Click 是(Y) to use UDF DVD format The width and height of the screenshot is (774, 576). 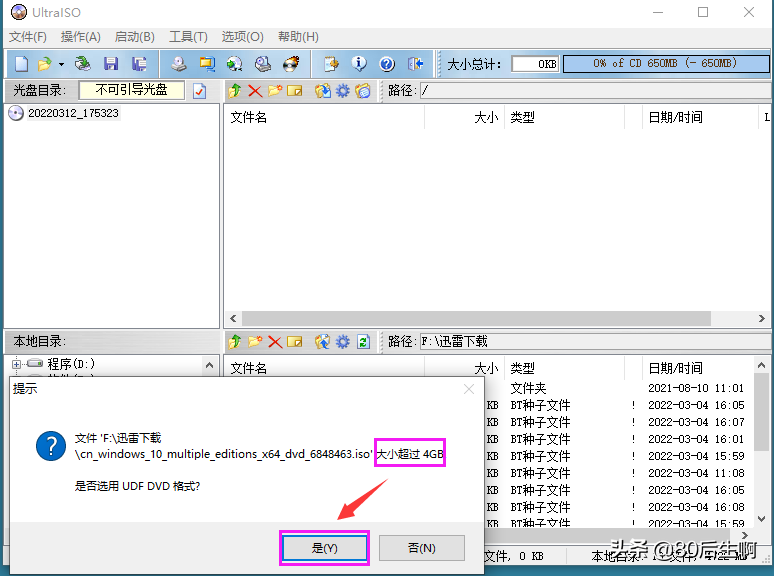point(324,548)
